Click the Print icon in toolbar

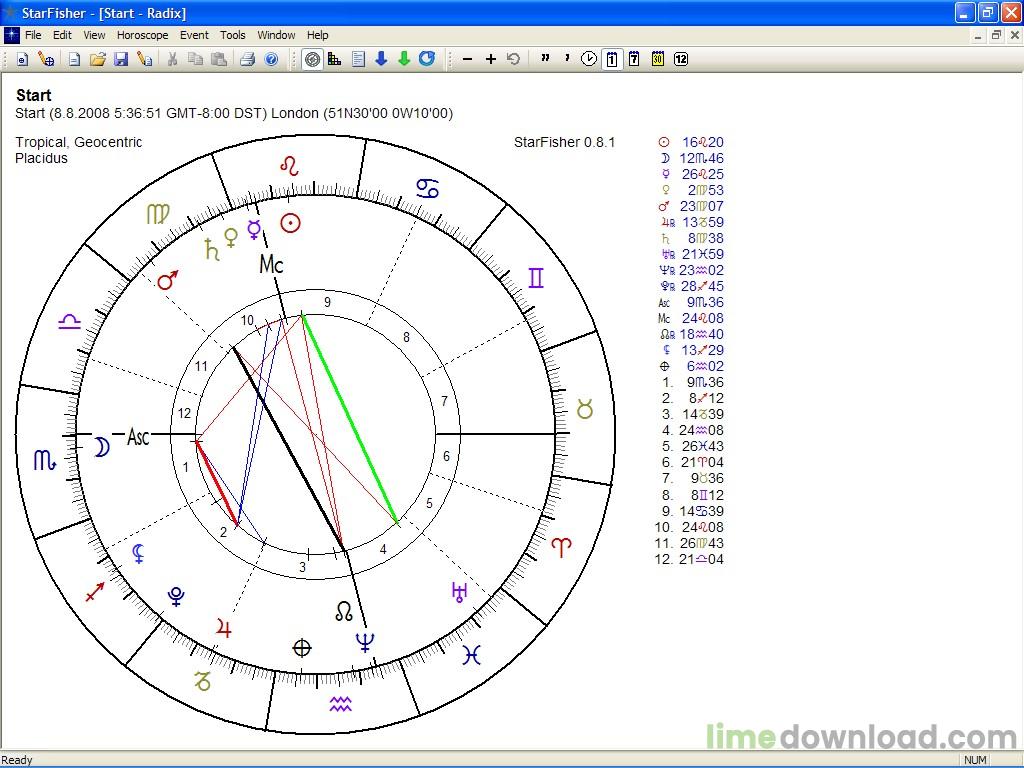point(247,59)
